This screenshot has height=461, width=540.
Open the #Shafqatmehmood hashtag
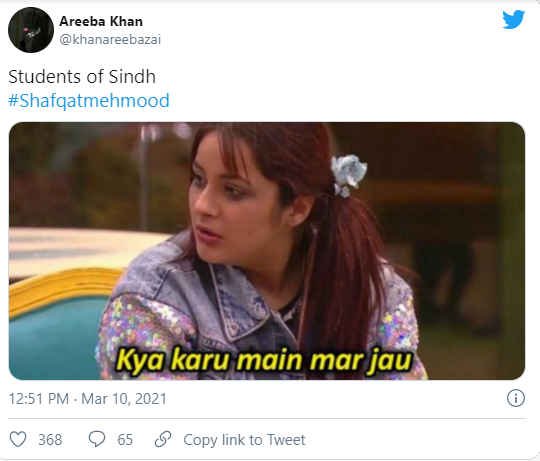click(x=89, y=101)
